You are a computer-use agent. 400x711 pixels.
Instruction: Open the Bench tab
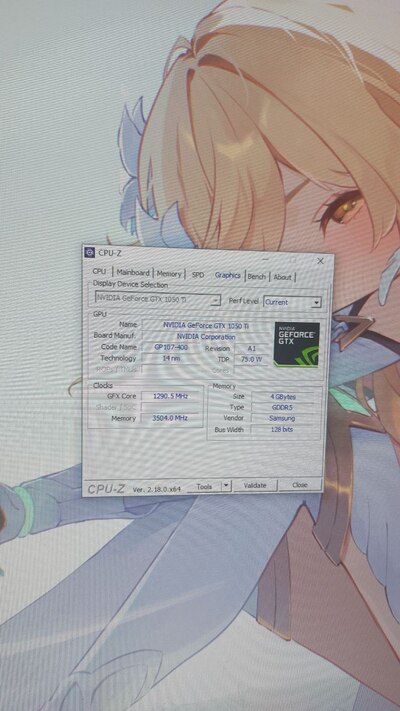pos(257,276)
